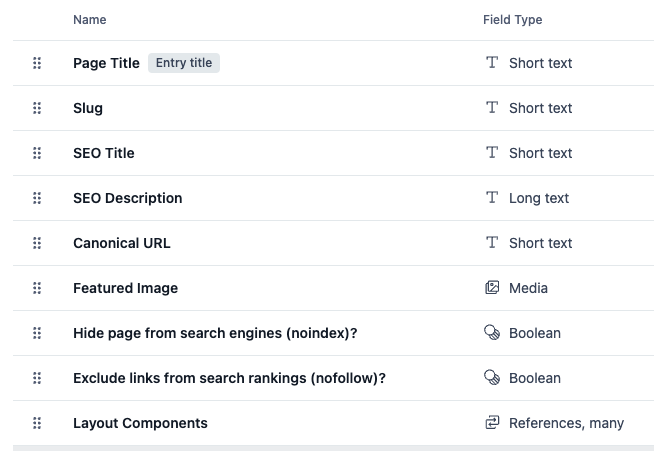The height and width of the screenshot is (451, 654).
Task: Select the Canonical URL field
Action: [121, 243]
